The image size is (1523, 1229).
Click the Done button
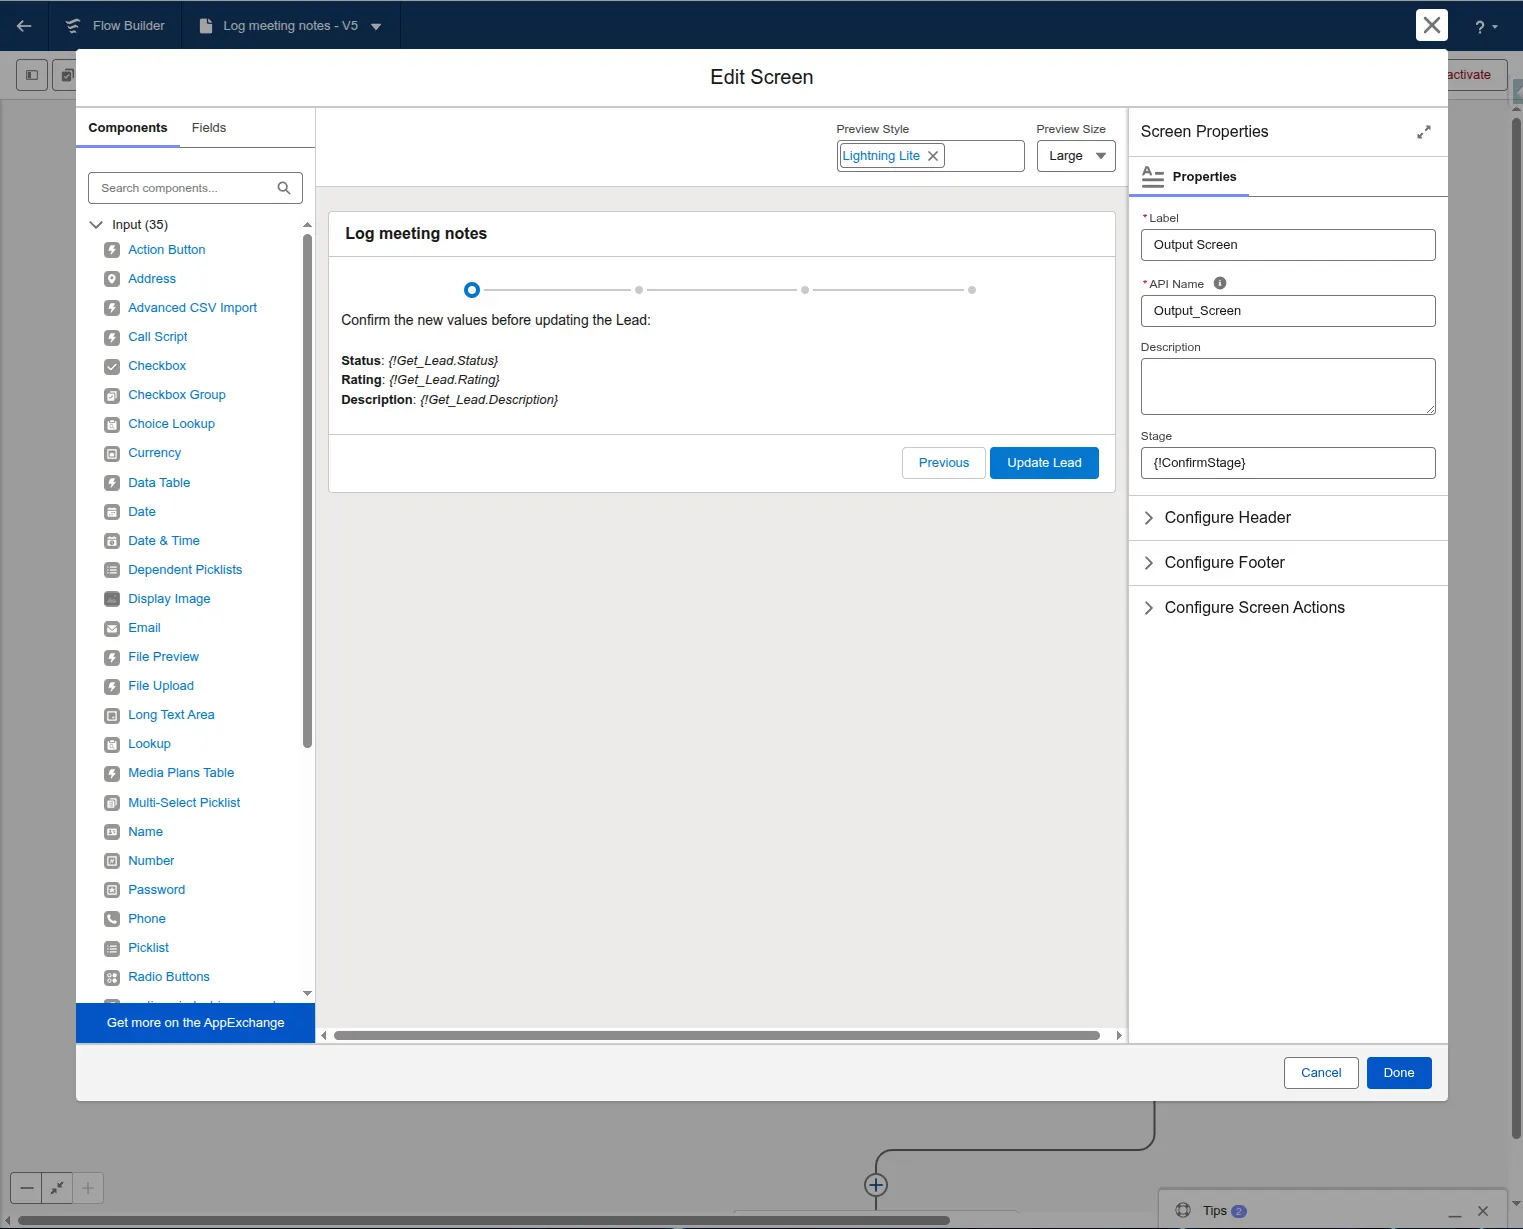coord(1398,1072)
